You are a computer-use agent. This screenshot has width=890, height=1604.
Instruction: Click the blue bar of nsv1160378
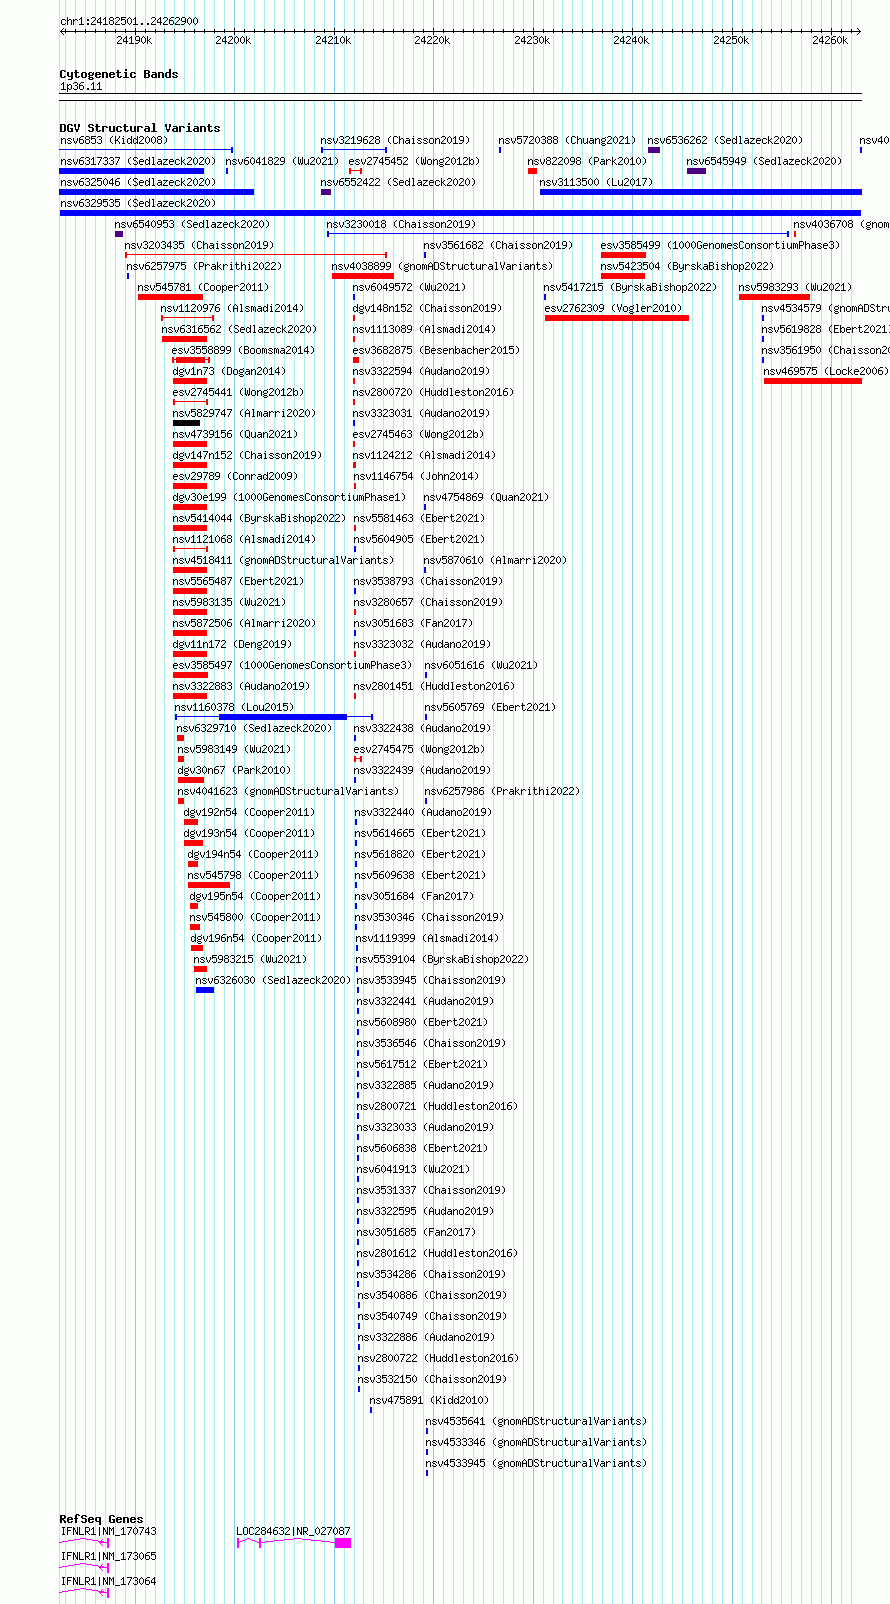283,717
